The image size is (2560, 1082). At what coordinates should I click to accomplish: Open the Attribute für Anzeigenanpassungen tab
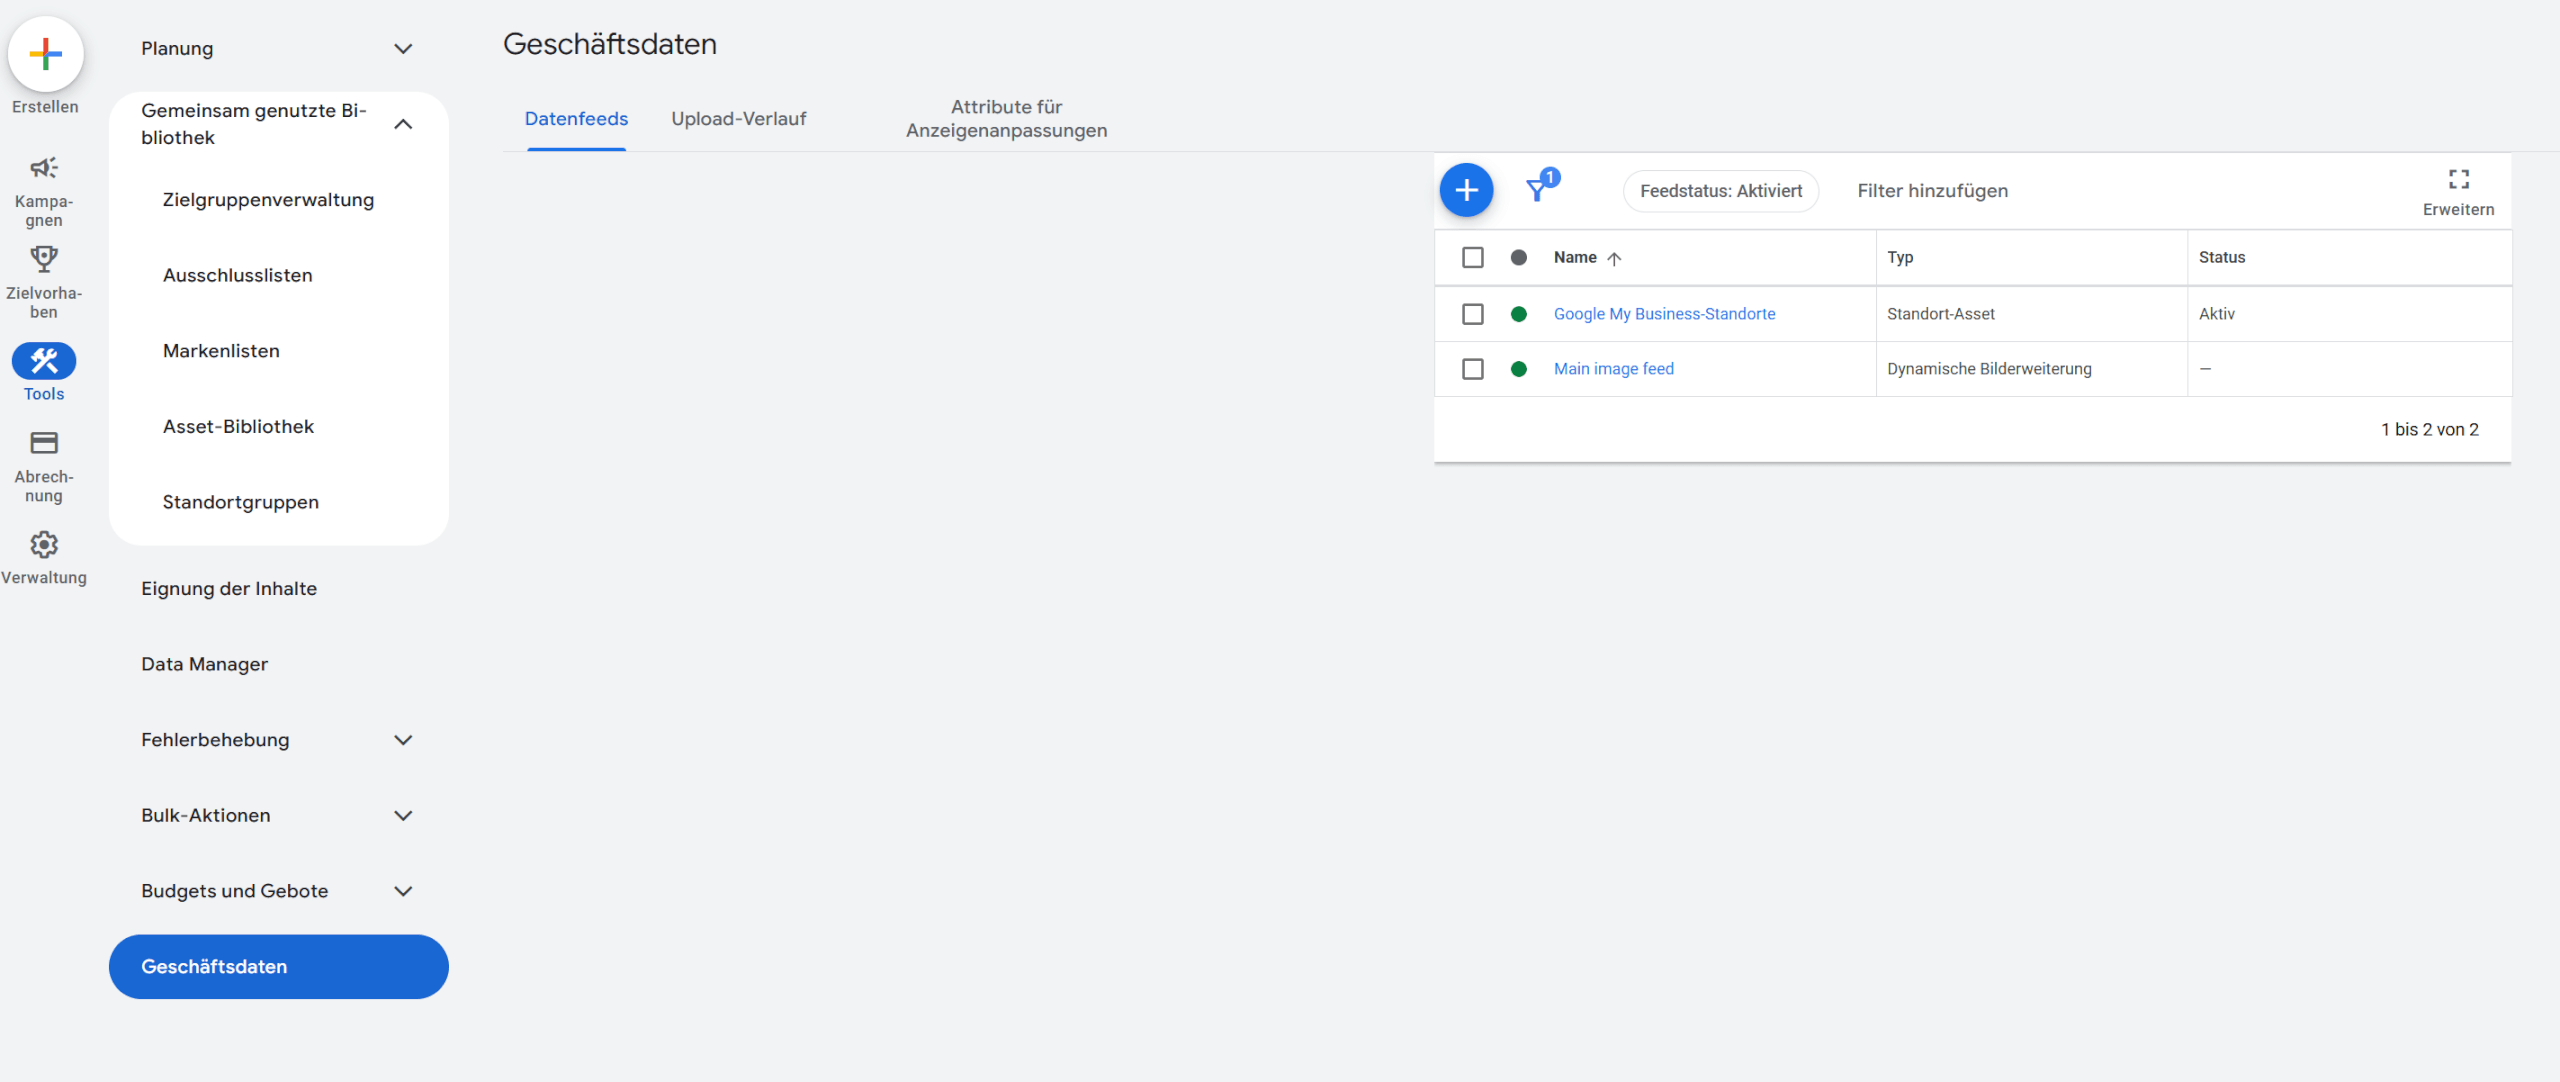tap(1006, 119)
